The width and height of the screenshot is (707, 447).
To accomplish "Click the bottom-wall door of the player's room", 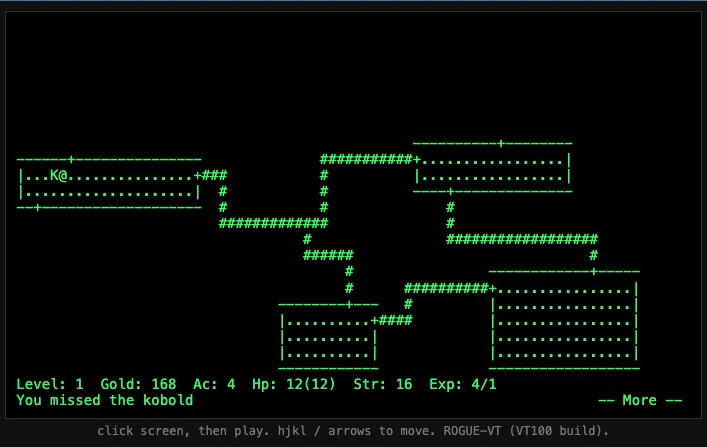I will (37, 207).
